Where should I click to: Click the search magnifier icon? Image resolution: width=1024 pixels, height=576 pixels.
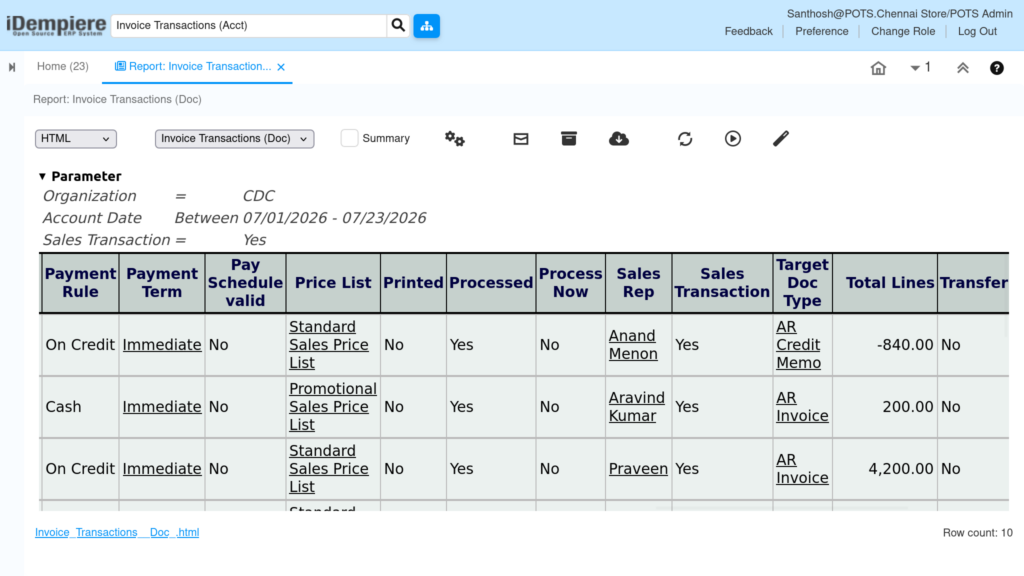[398, 25]
